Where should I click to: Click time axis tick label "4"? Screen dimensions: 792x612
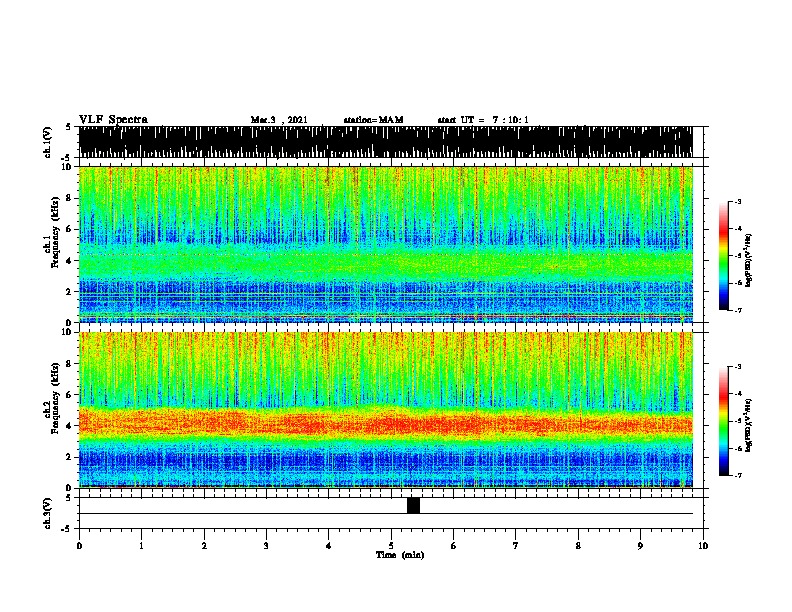329,546
